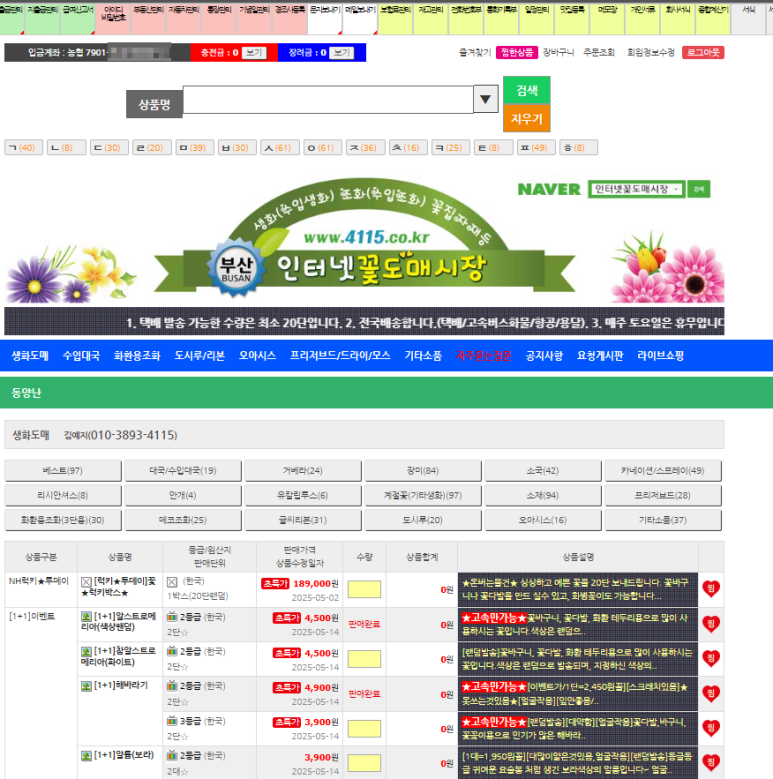The image size is (773, 779).
Task: Open the product photo icon beside [1+1]왕알스트로메리아(화이트)
Action: click(x=86, y=651)
